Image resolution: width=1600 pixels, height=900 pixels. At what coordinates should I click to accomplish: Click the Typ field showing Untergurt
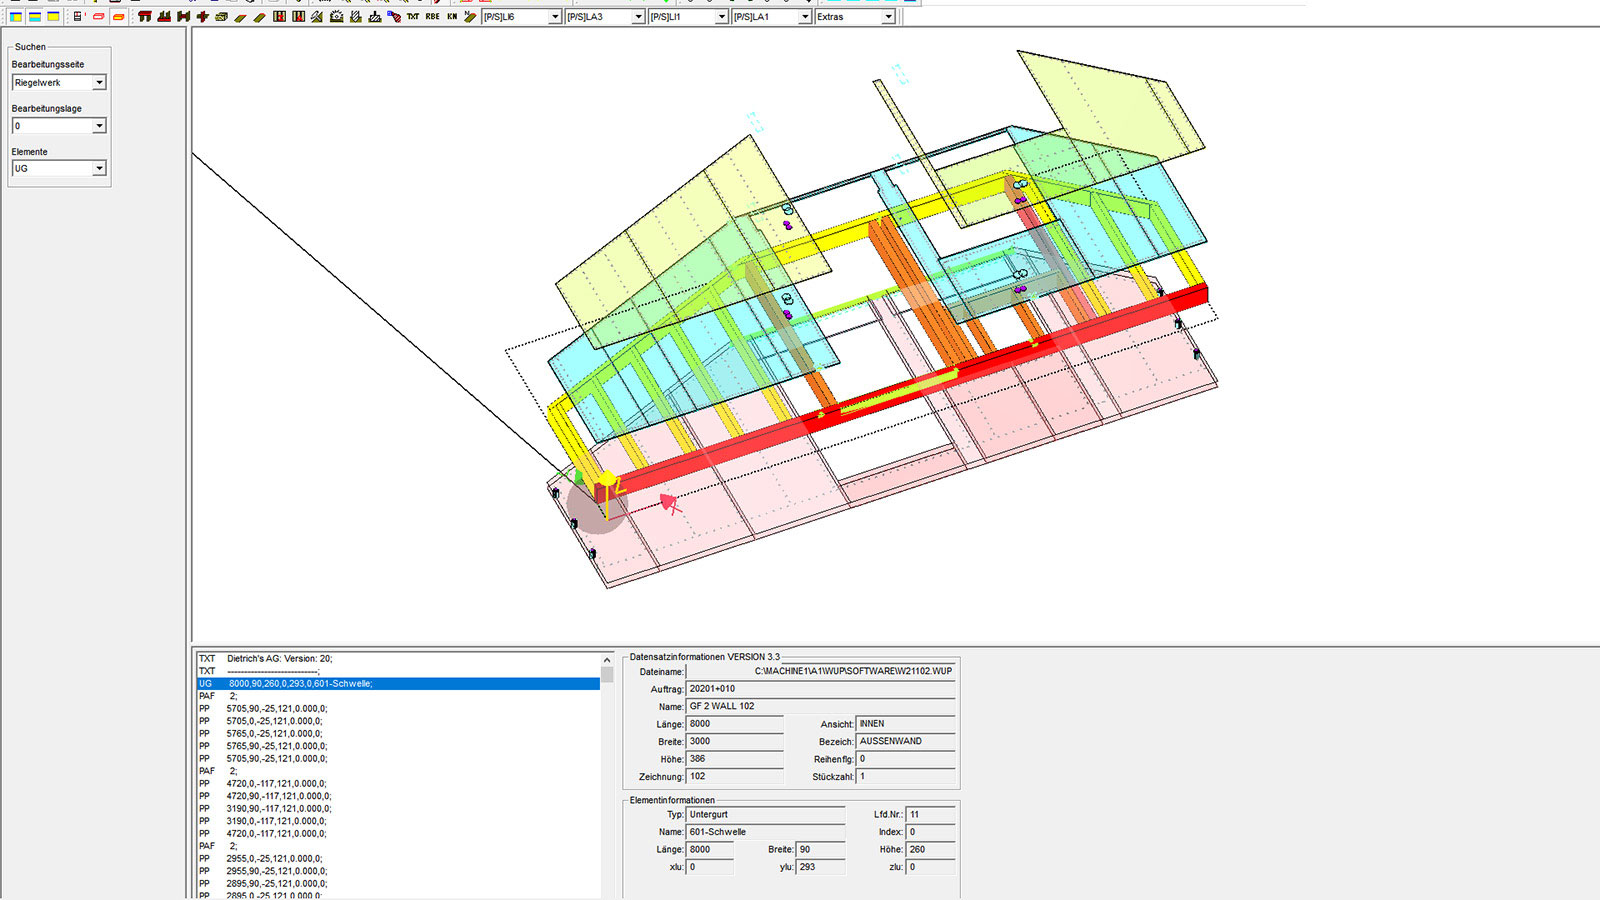(x=766, y=815)
